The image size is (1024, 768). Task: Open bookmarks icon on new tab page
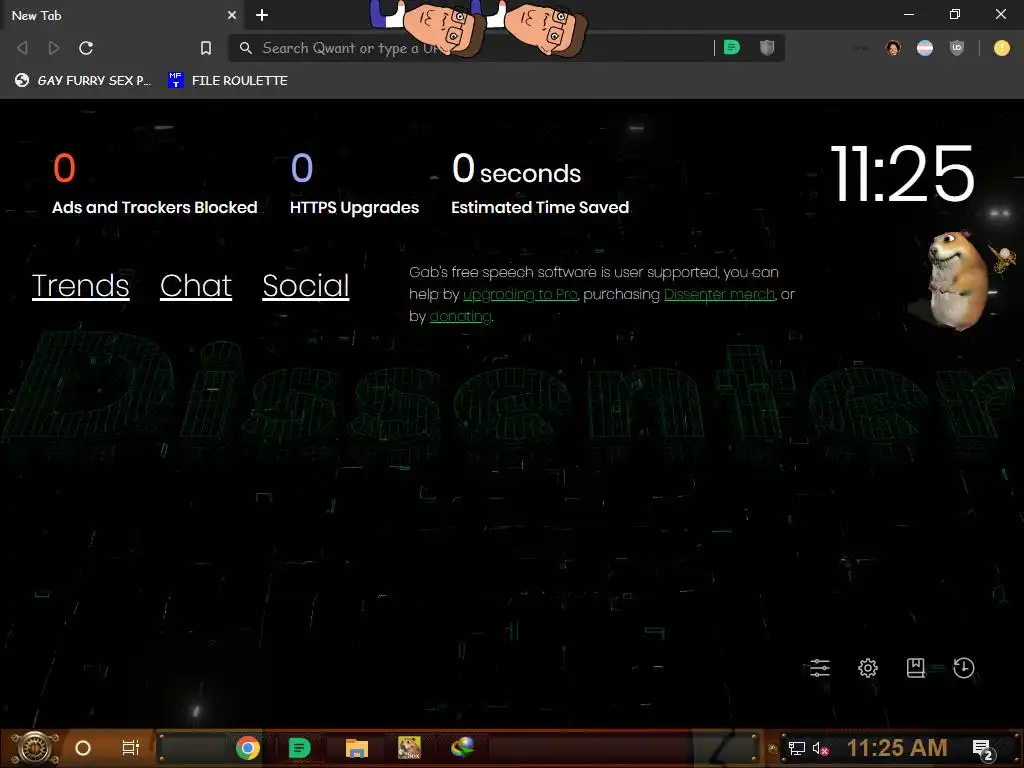pyautogui.click(x=916, y=668)
